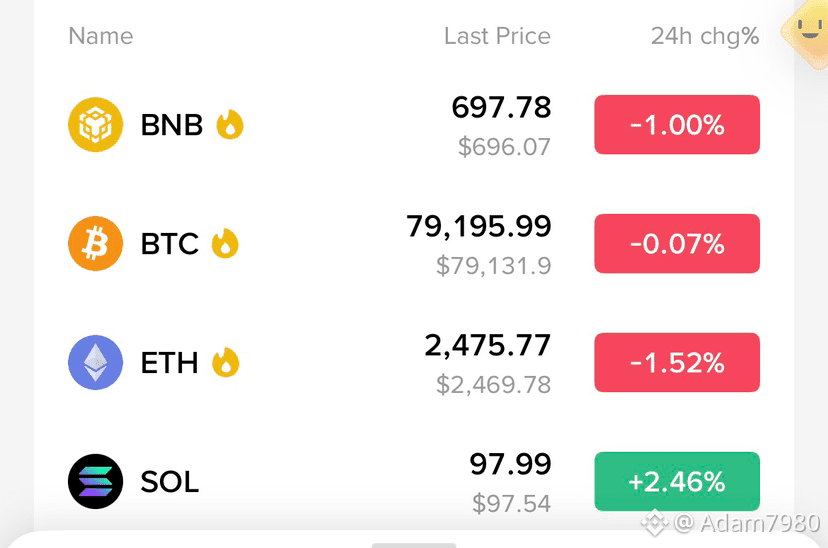
Task: Tap ETH's red -1.52% swatch
Action: pos(677,362)
